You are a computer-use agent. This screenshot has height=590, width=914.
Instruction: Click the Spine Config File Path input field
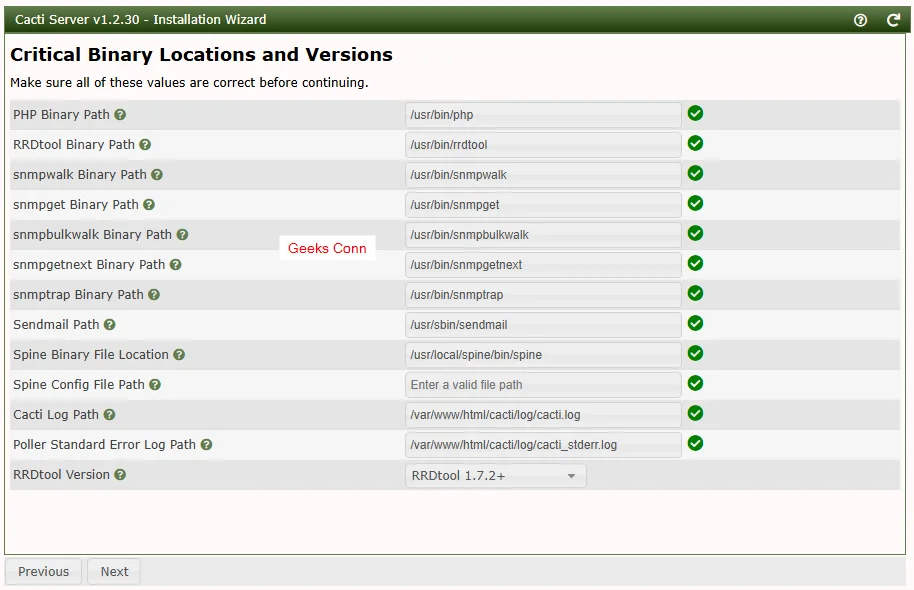[x=542, y=384]
